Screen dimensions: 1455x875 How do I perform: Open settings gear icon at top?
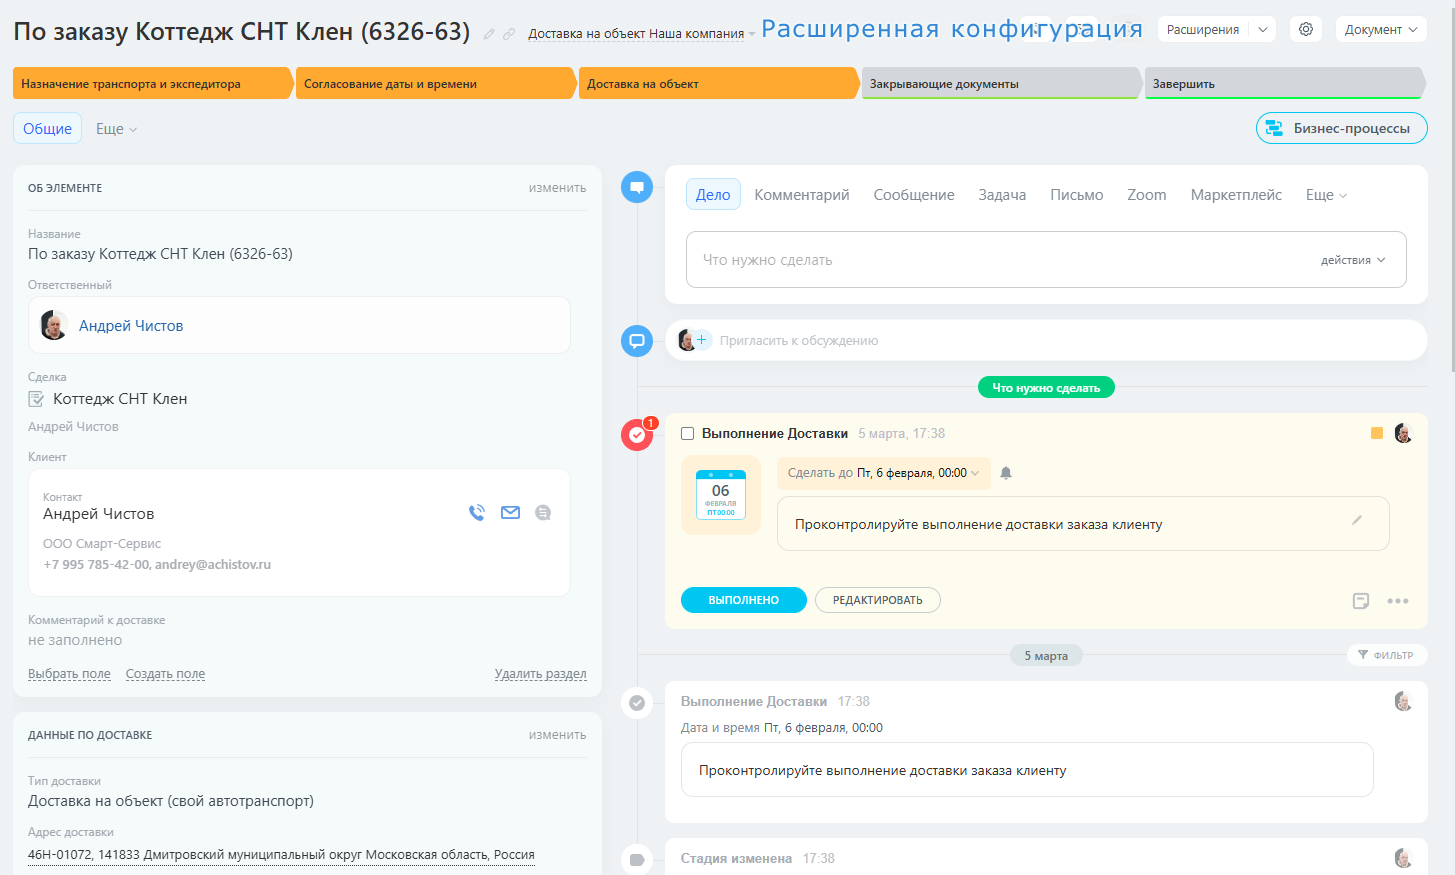pyautogui.click(x=1306, y=30)
